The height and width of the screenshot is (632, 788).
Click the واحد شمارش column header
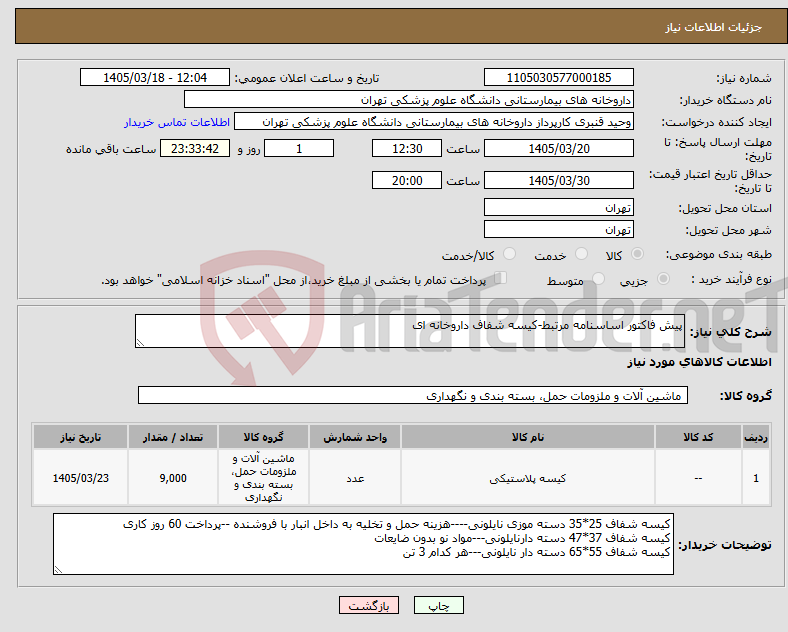click(355, 437)
